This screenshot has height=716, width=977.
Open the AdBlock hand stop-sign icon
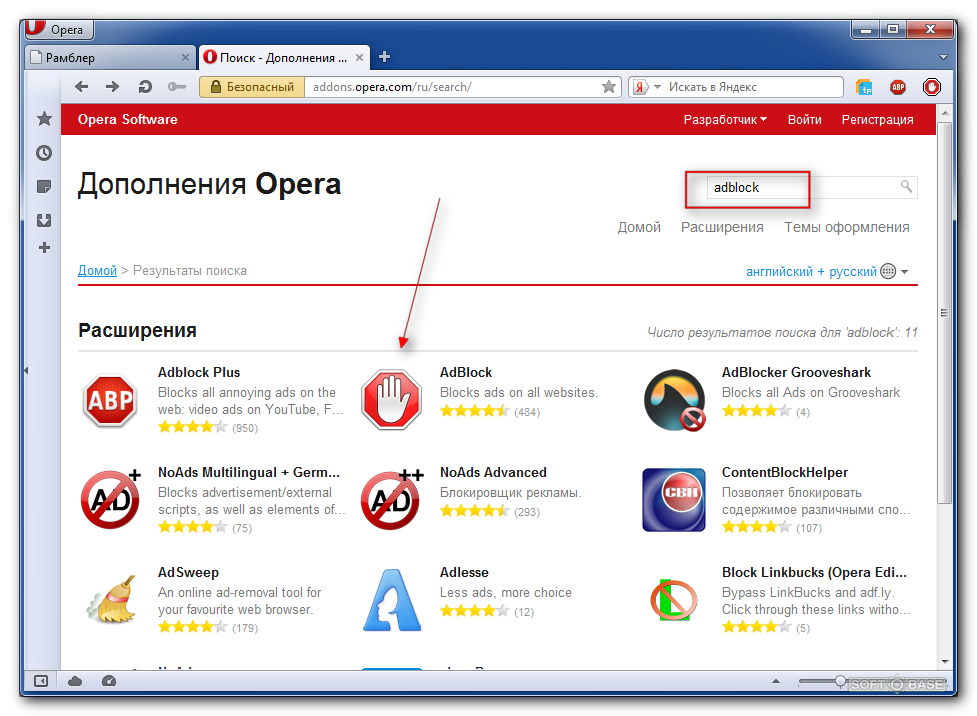[392, 400]
